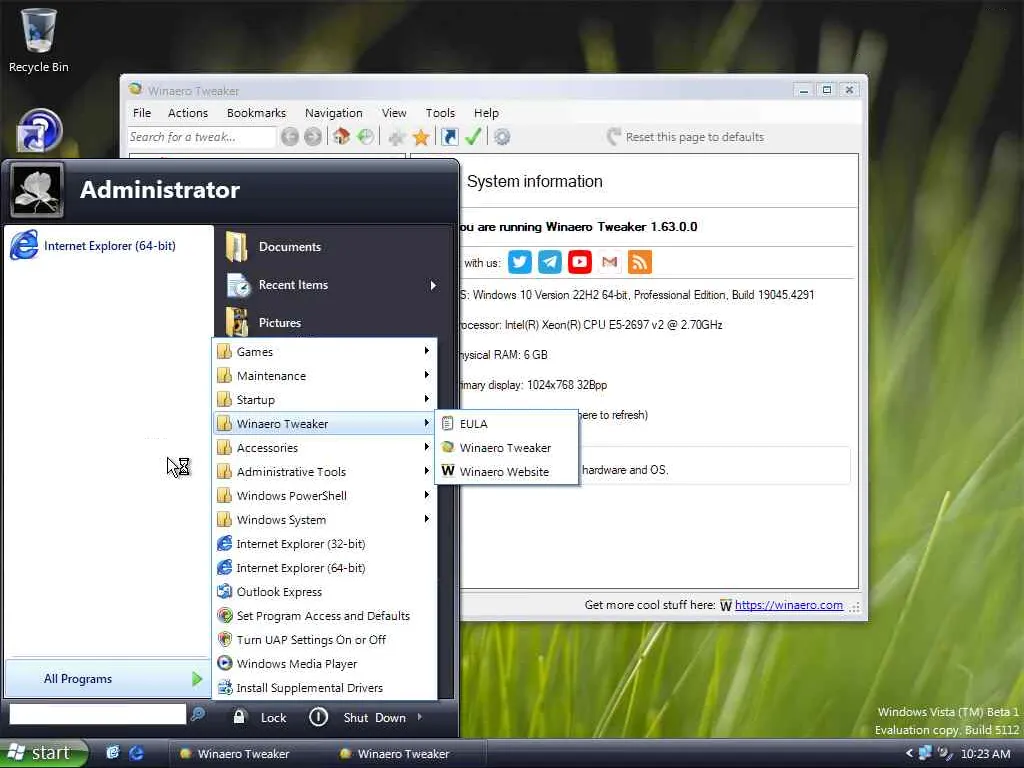Open Turn UAP Settings On or Off
Screen dimensions: 1024x768
[325, 639]
